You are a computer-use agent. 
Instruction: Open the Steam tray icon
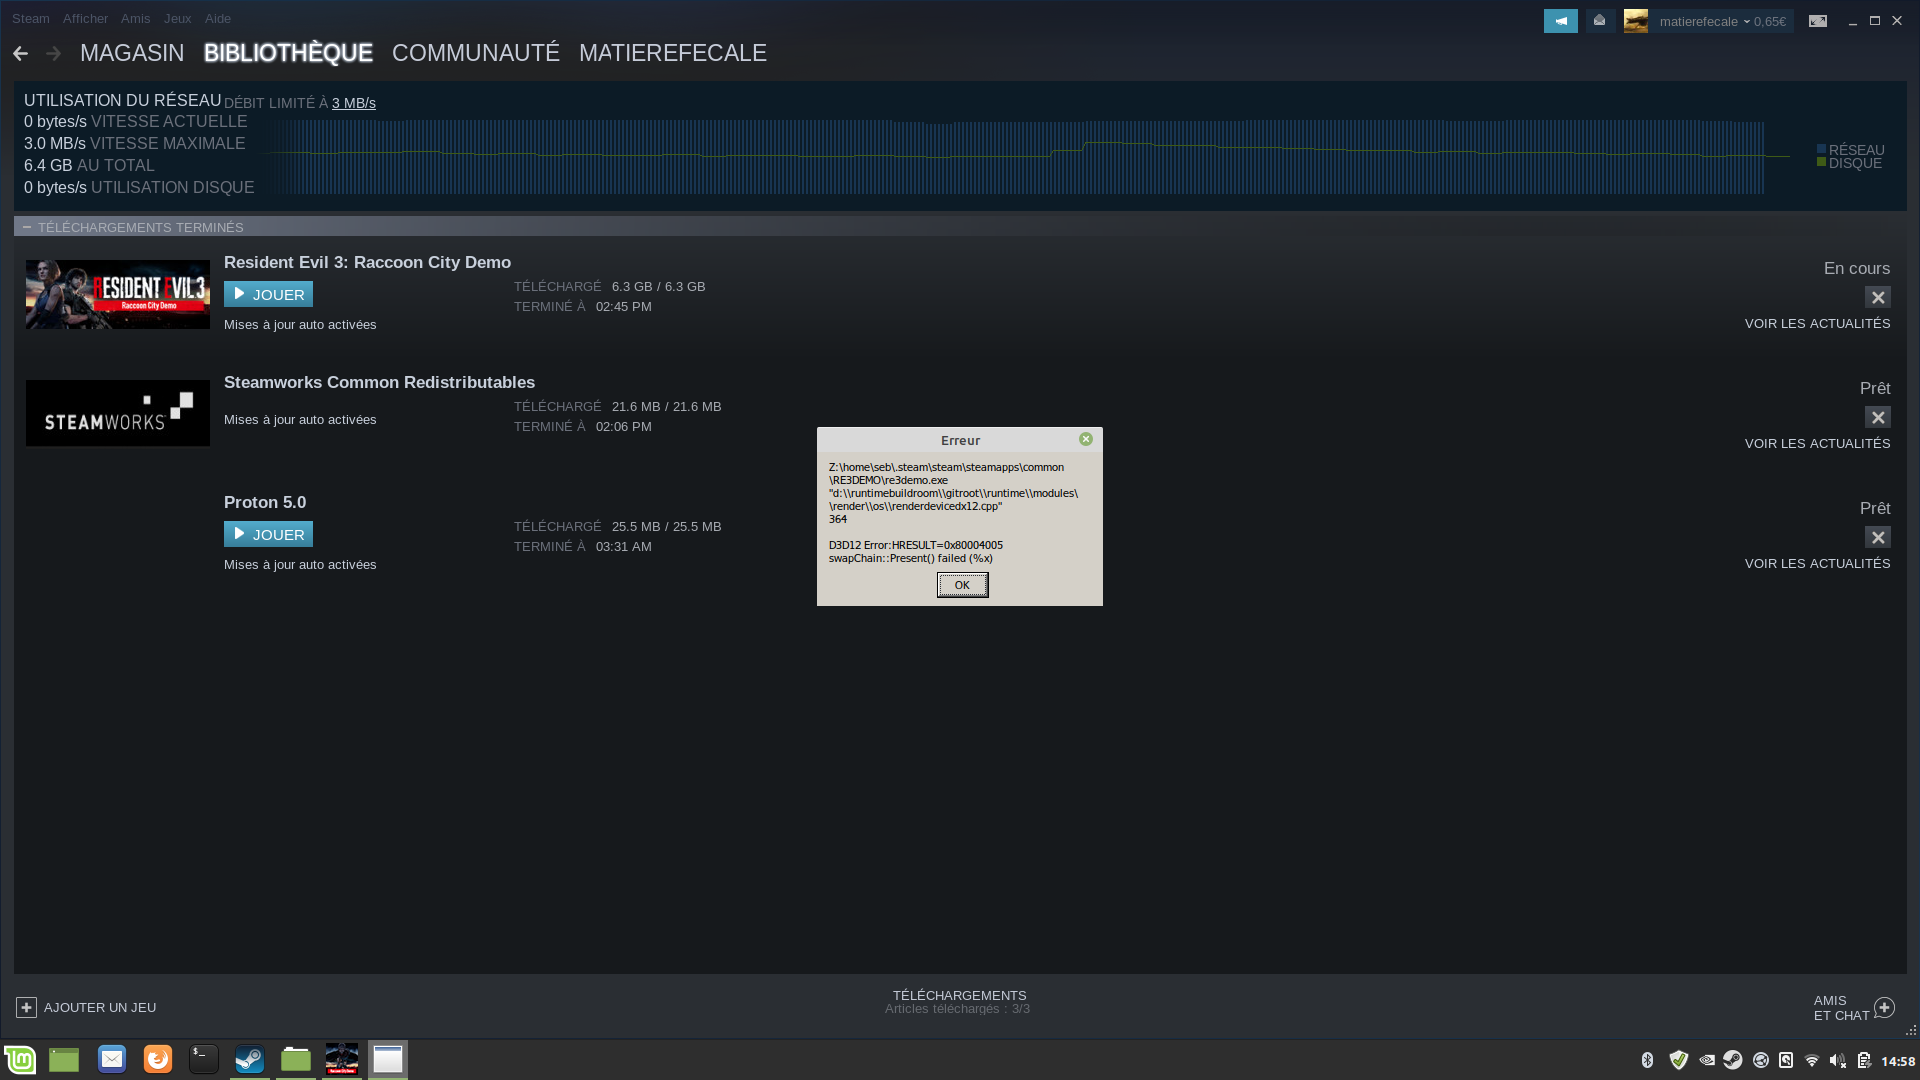coord(1733,1060)
